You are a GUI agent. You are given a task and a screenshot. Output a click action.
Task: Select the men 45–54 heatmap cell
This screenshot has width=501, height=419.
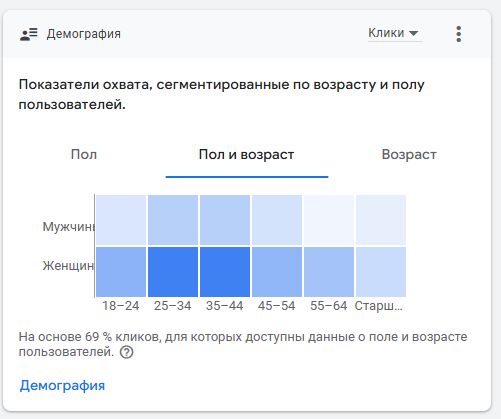tap(277, 220)
